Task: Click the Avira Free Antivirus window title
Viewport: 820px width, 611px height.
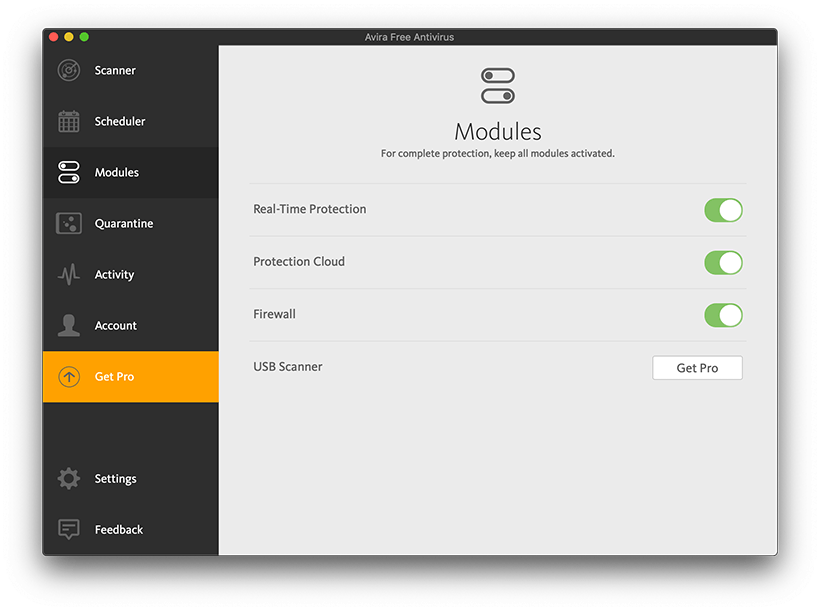Action: pyautogui.click(x=409, y=37)
